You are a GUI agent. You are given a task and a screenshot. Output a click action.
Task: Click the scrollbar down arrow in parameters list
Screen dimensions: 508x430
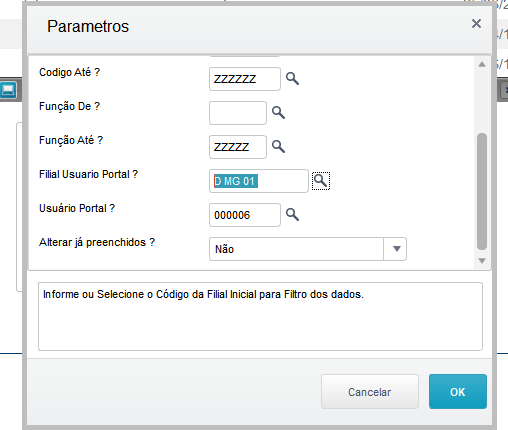(x=482, y=261)
